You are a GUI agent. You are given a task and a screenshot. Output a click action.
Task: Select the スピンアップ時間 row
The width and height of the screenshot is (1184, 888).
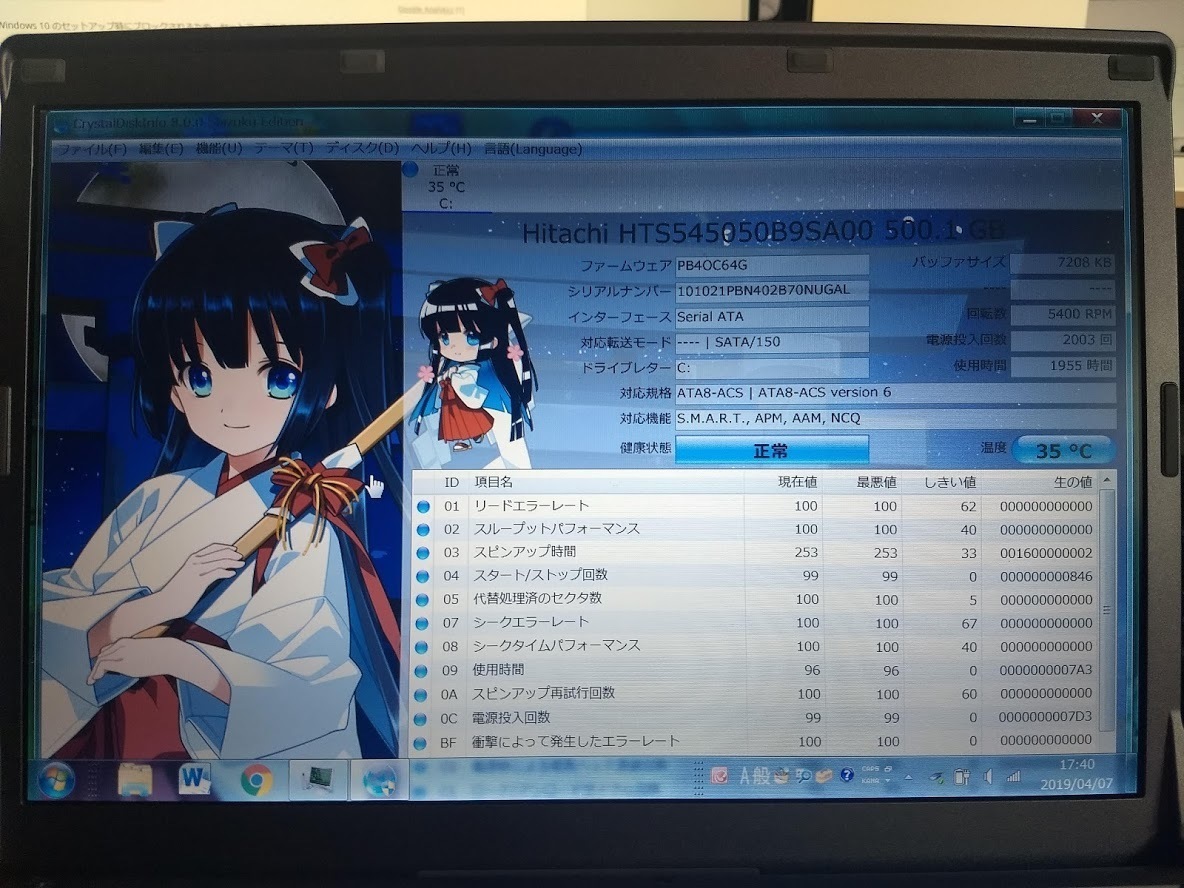pos(755,553)
